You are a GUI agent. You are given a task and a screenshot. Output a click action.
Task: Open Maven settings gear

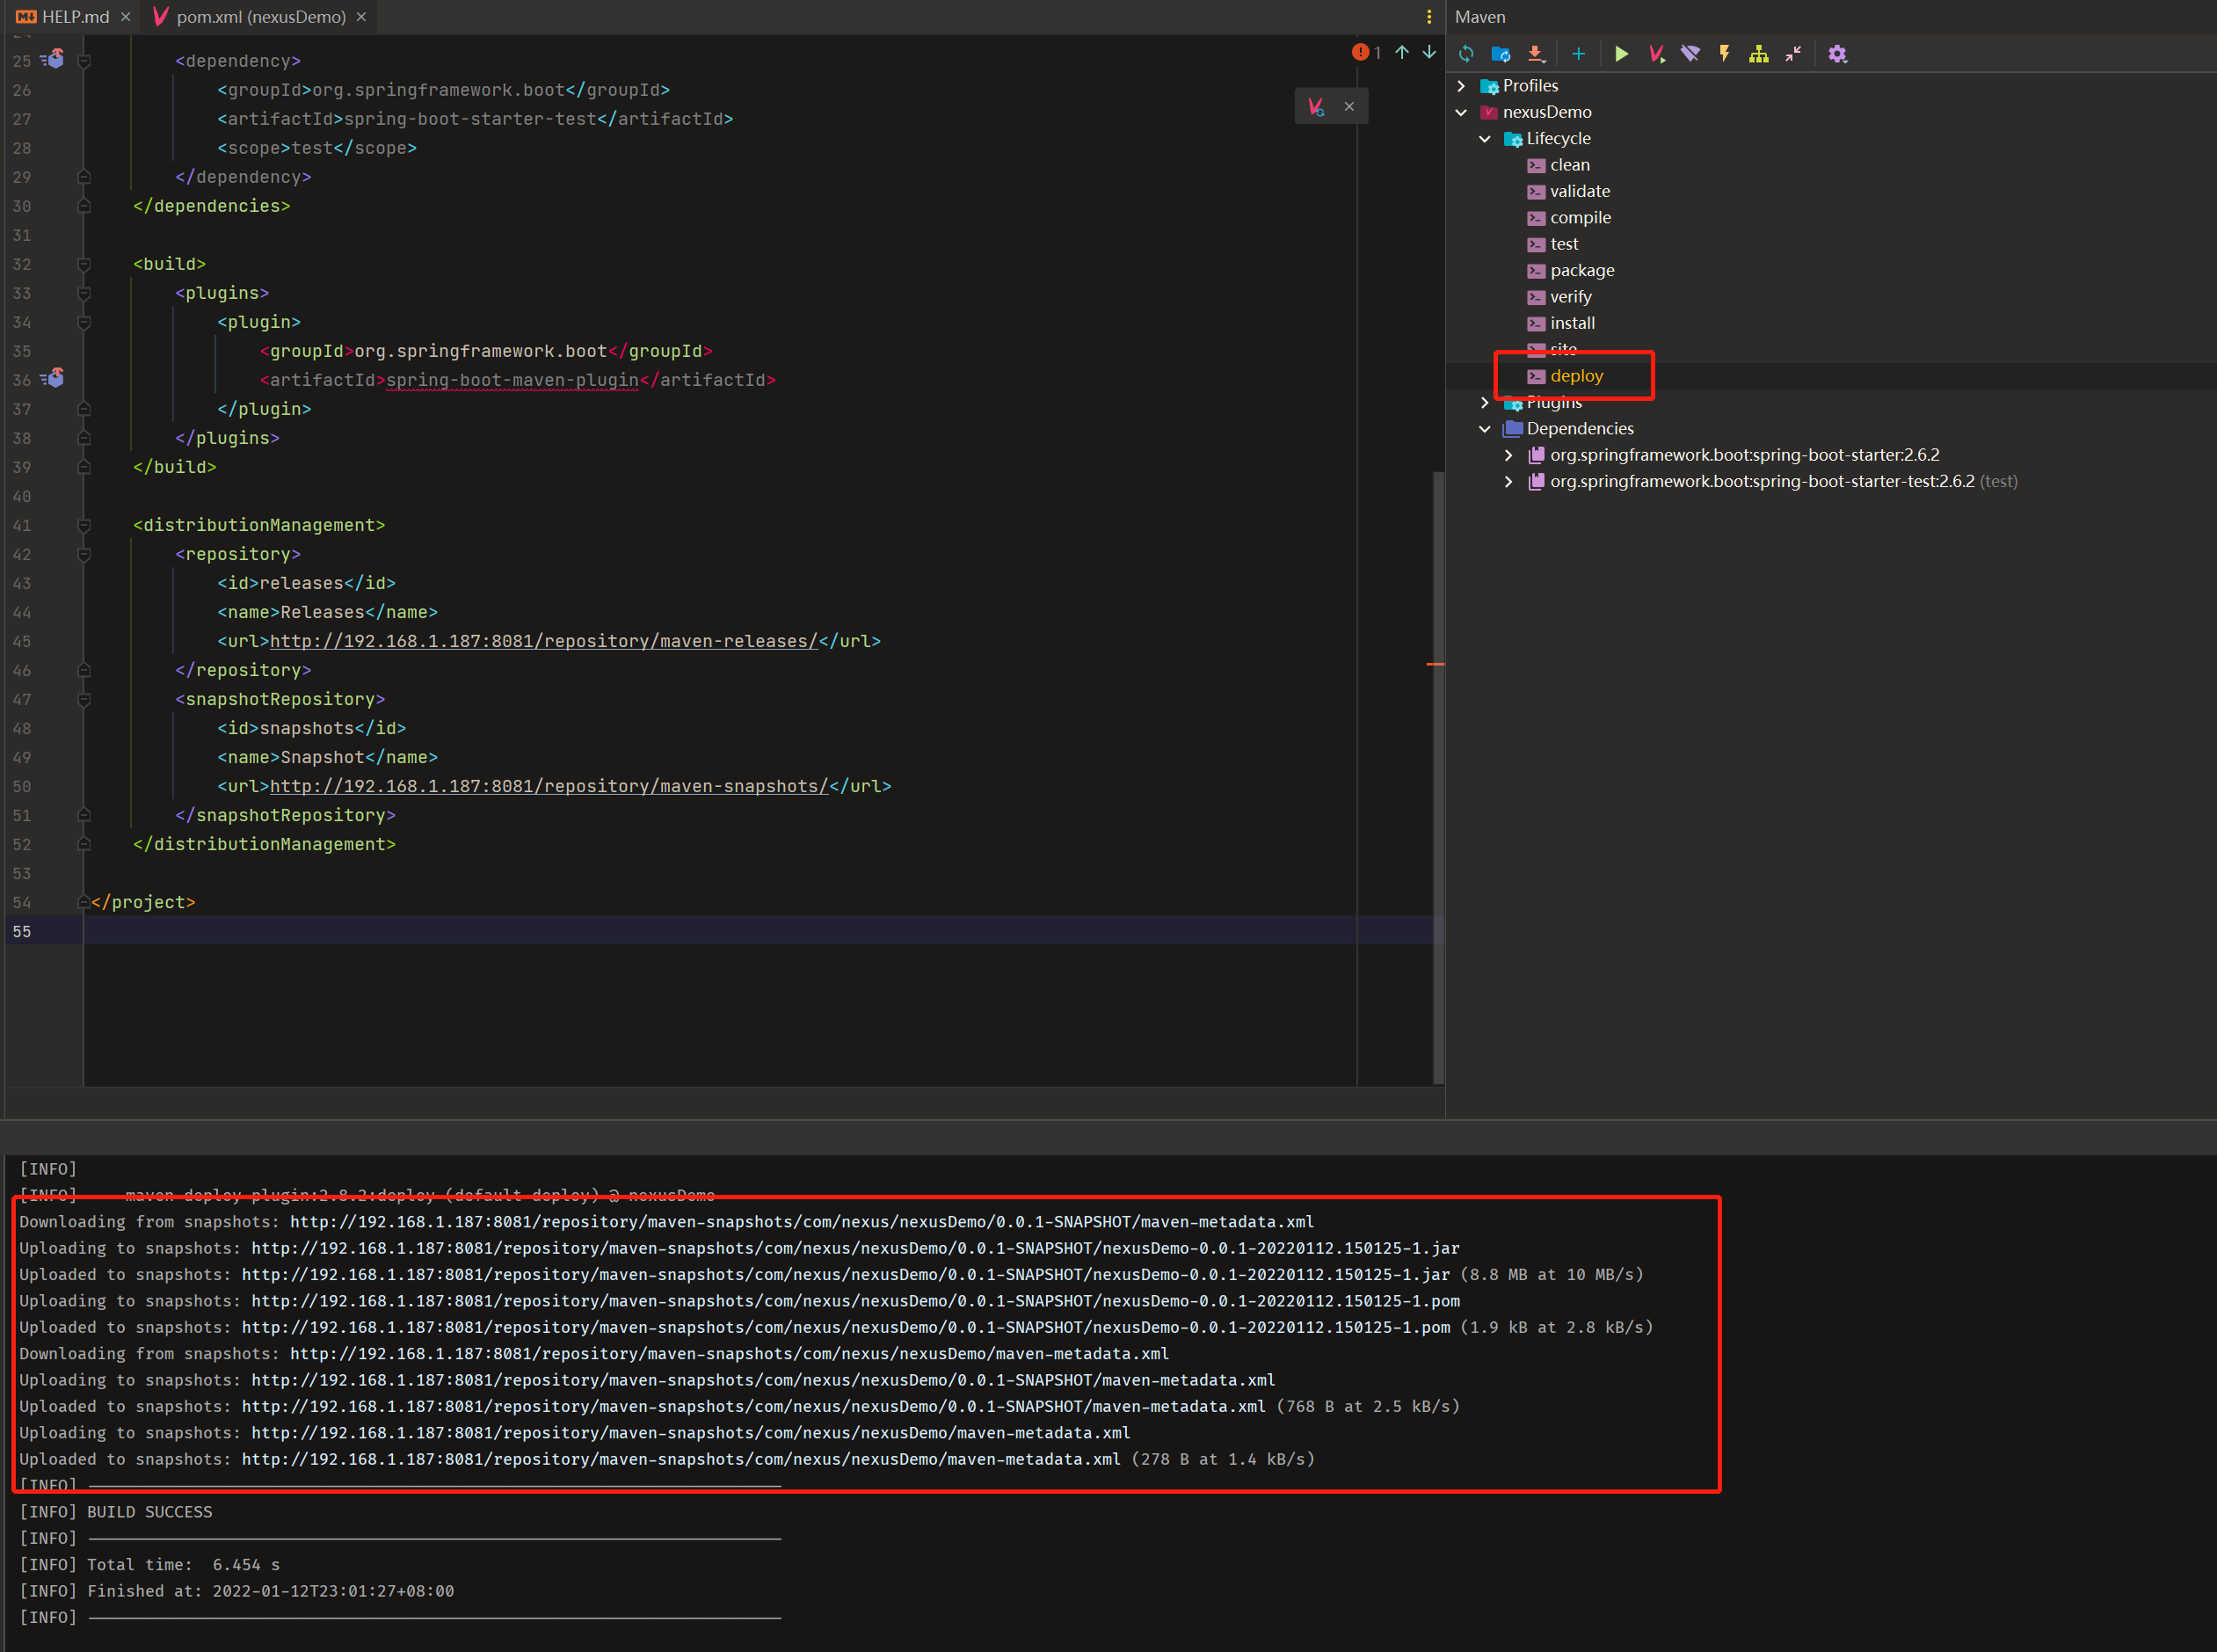click(1837, 54)
